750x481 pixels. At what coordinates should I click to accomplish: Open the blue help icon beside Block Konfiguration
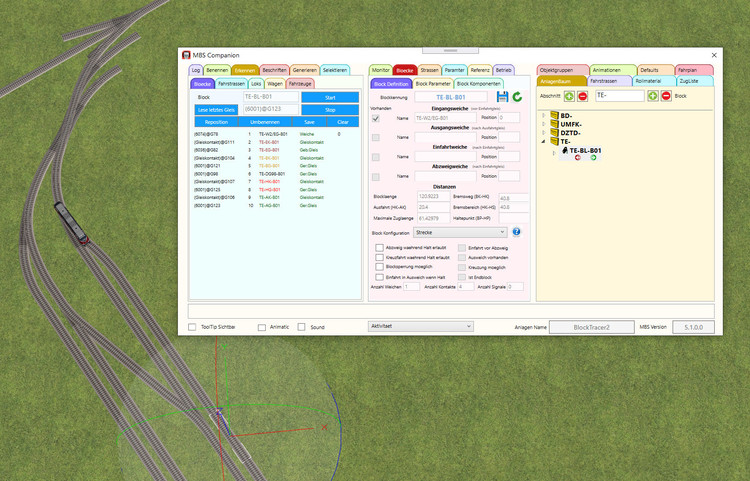coord(516,231)
